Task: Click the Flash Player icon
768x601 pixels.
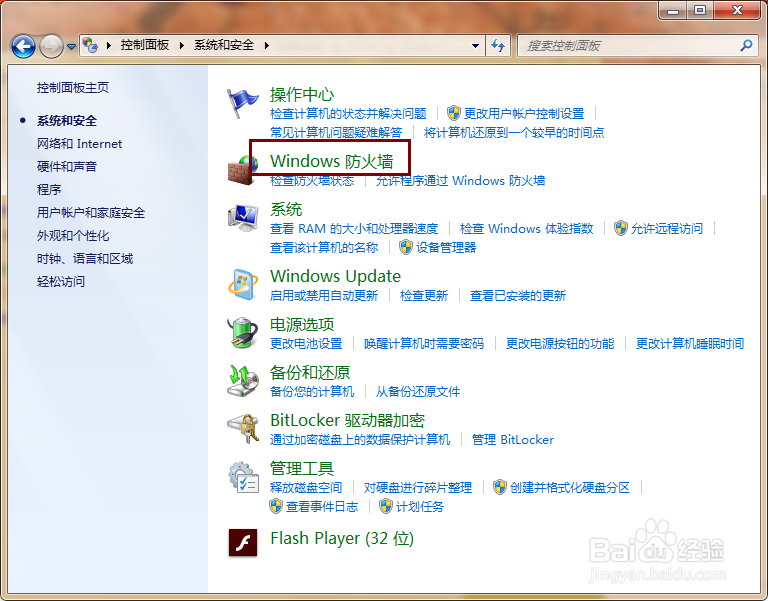Action: tap(242, 543)
